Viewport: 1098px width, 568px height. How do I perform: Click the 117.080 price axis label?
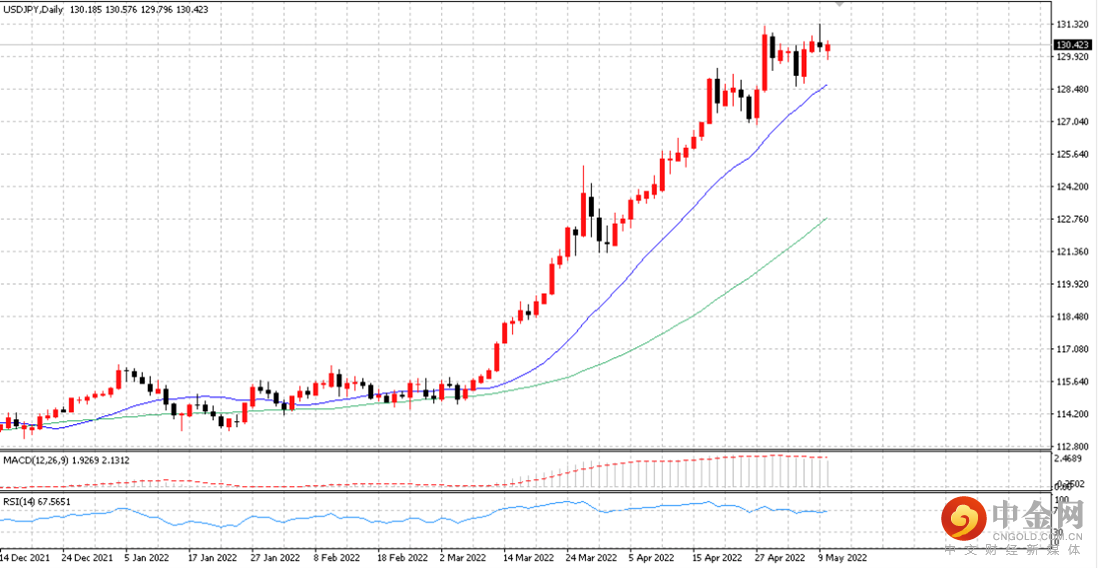[1071, 349]
